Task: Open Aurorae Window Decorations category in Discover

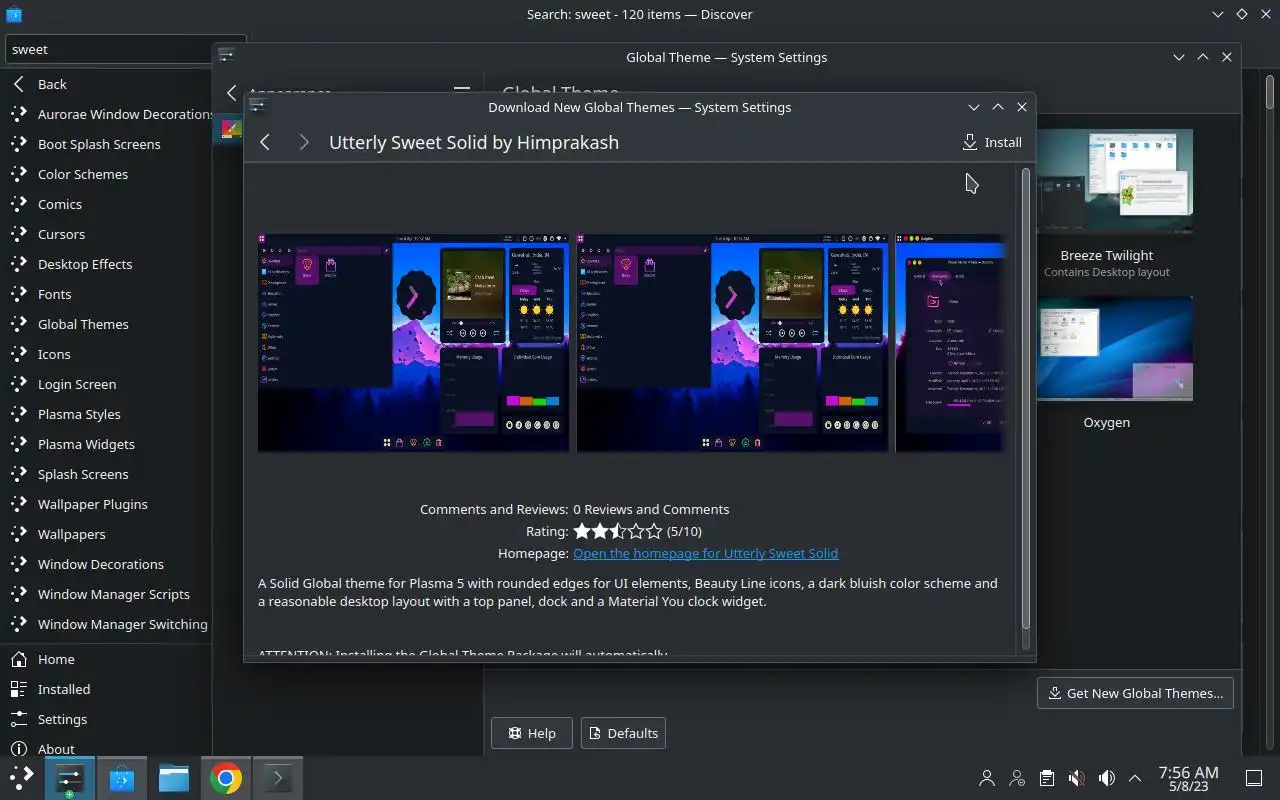Action: click(106, 114)
